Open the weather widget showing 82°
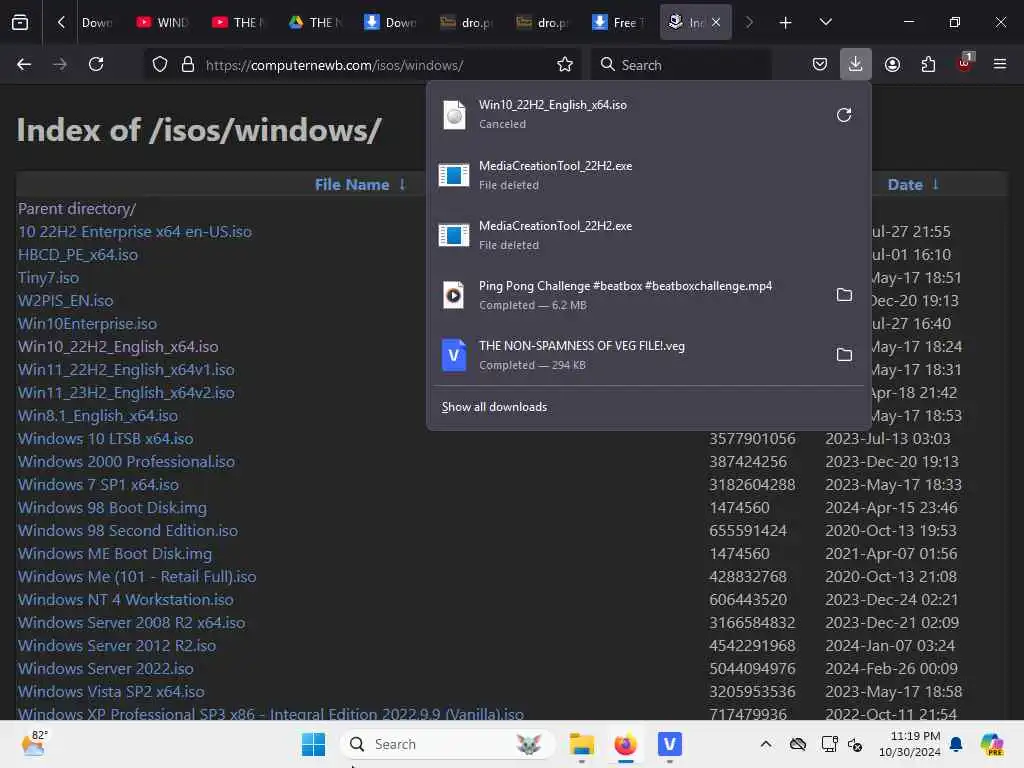 [x=34, y=744]
